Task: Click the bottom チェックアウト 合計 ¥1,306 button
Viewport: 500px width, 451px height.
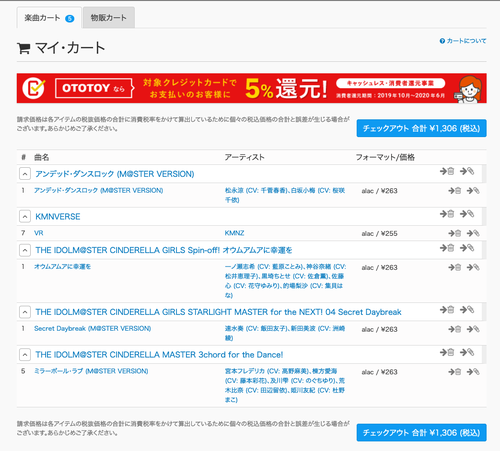Action: 421,433
